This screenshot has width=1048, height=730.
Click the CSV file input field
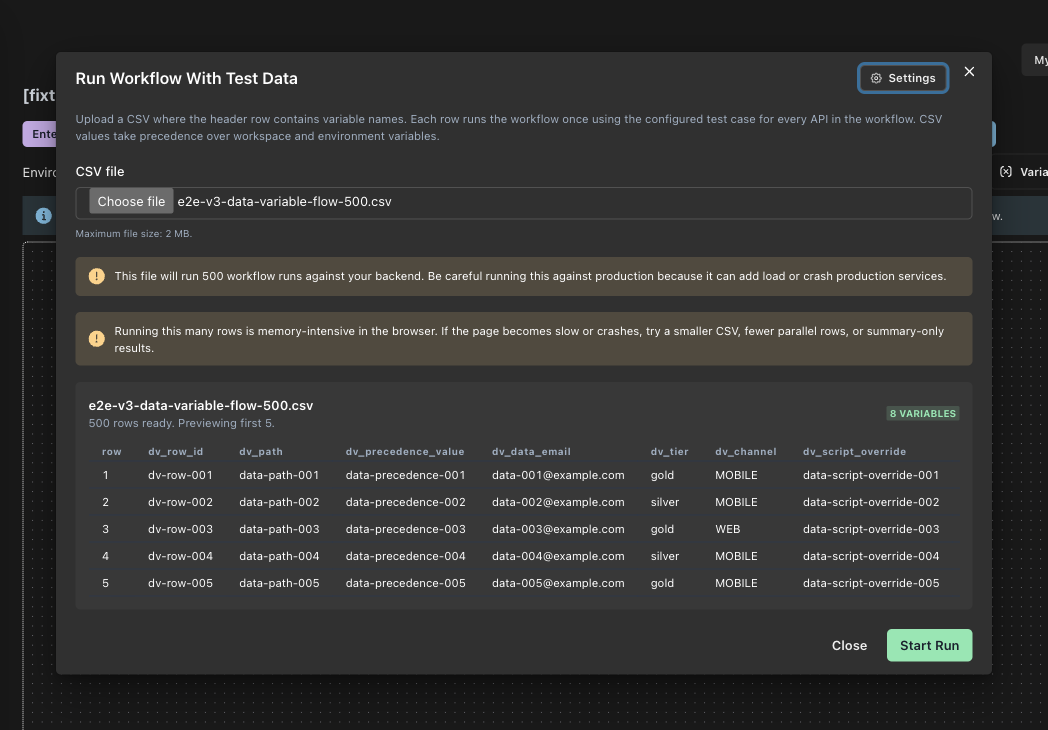click(x=523, y=203)
